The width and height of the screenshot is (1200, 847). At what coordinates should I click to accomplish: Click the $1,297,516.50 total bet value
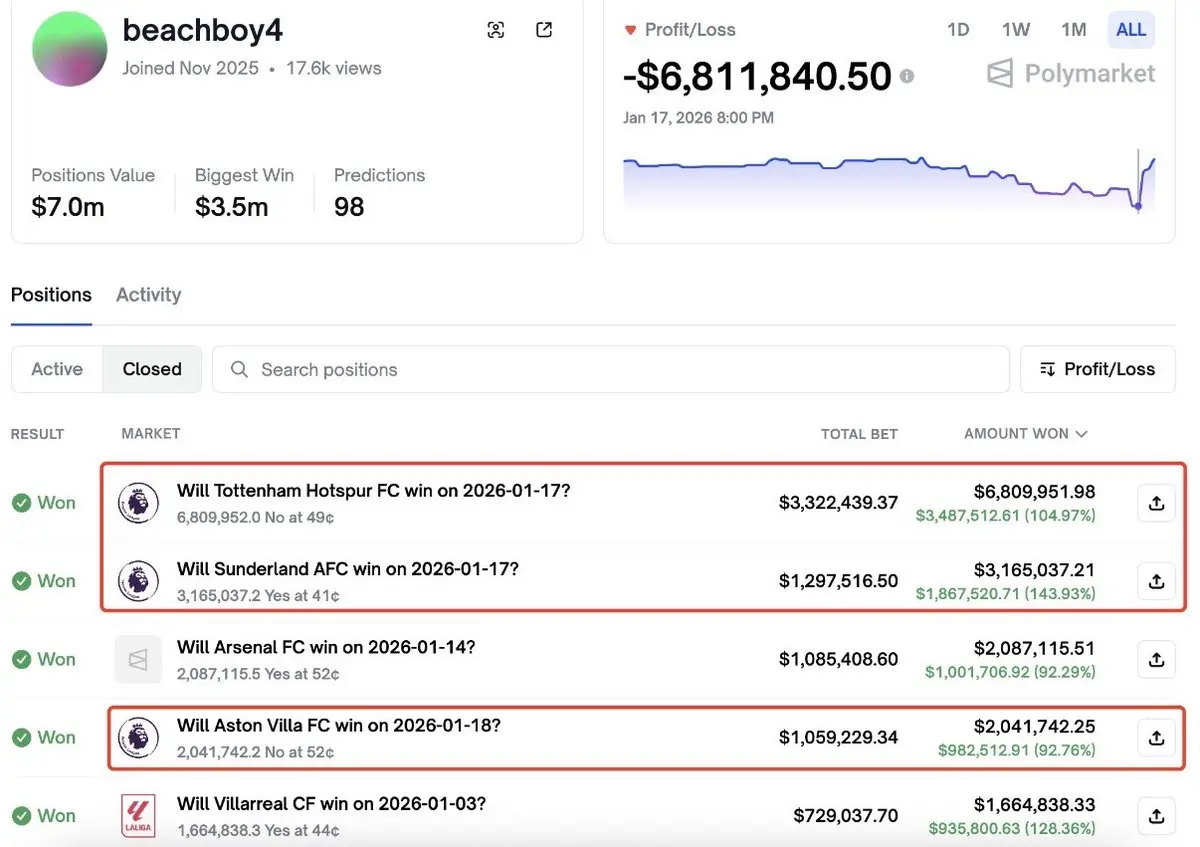tap(838, 581)
